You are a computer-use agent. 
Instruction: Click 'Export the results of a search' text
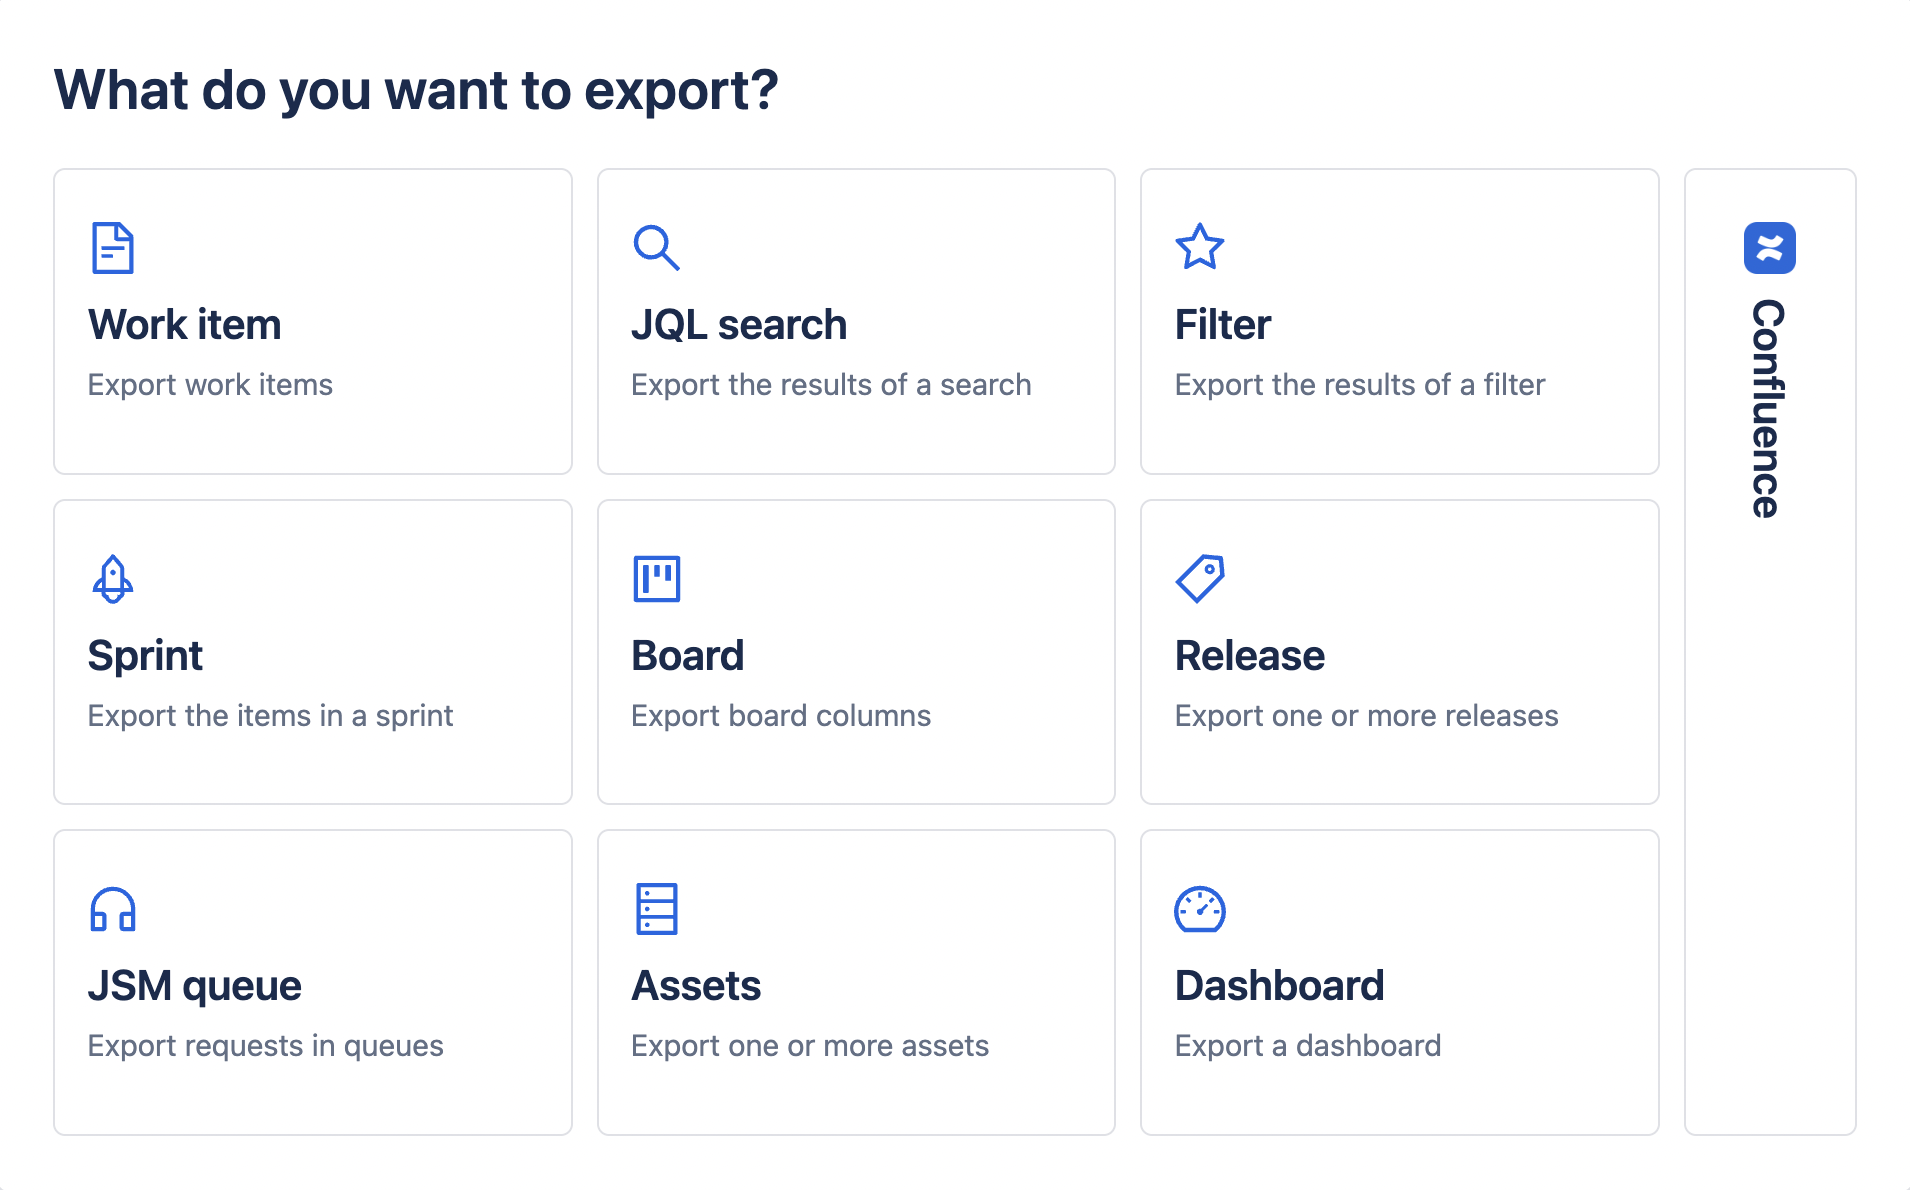pyautogui.click(x=830, y=385)
